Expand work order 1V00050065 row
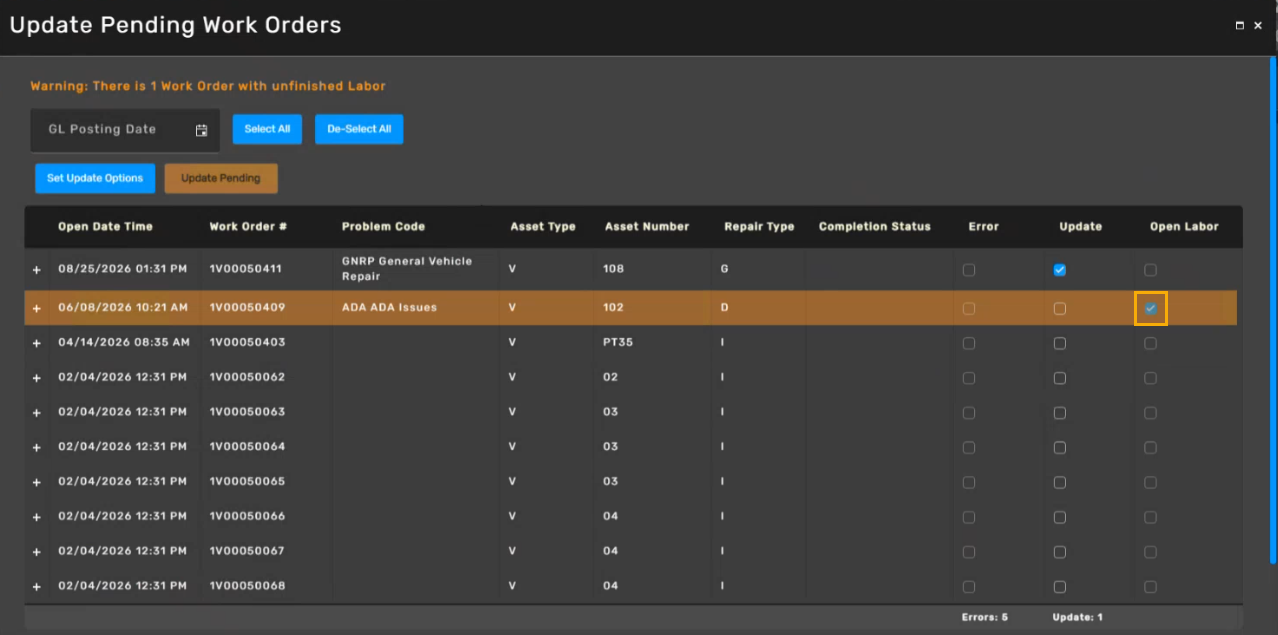 [37, 482]
